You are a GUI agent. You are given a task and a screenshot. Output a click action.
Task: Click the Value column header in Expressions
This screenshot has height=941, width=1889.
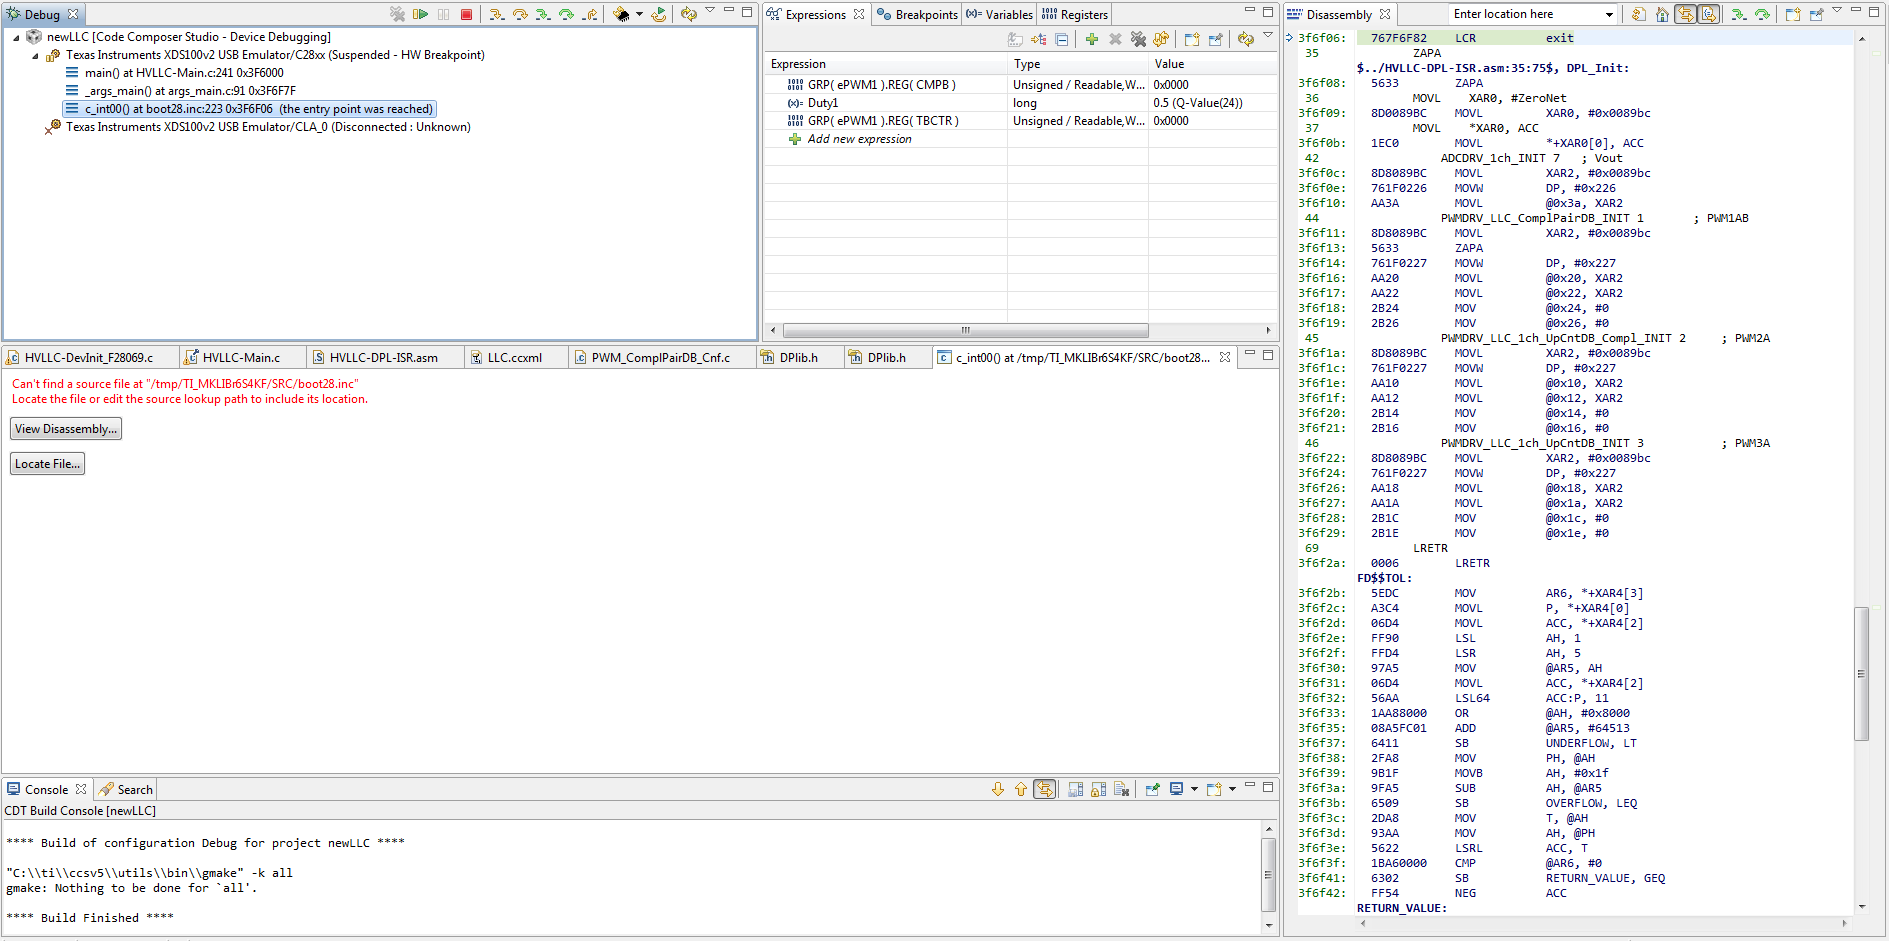(x=1212, y=64)
